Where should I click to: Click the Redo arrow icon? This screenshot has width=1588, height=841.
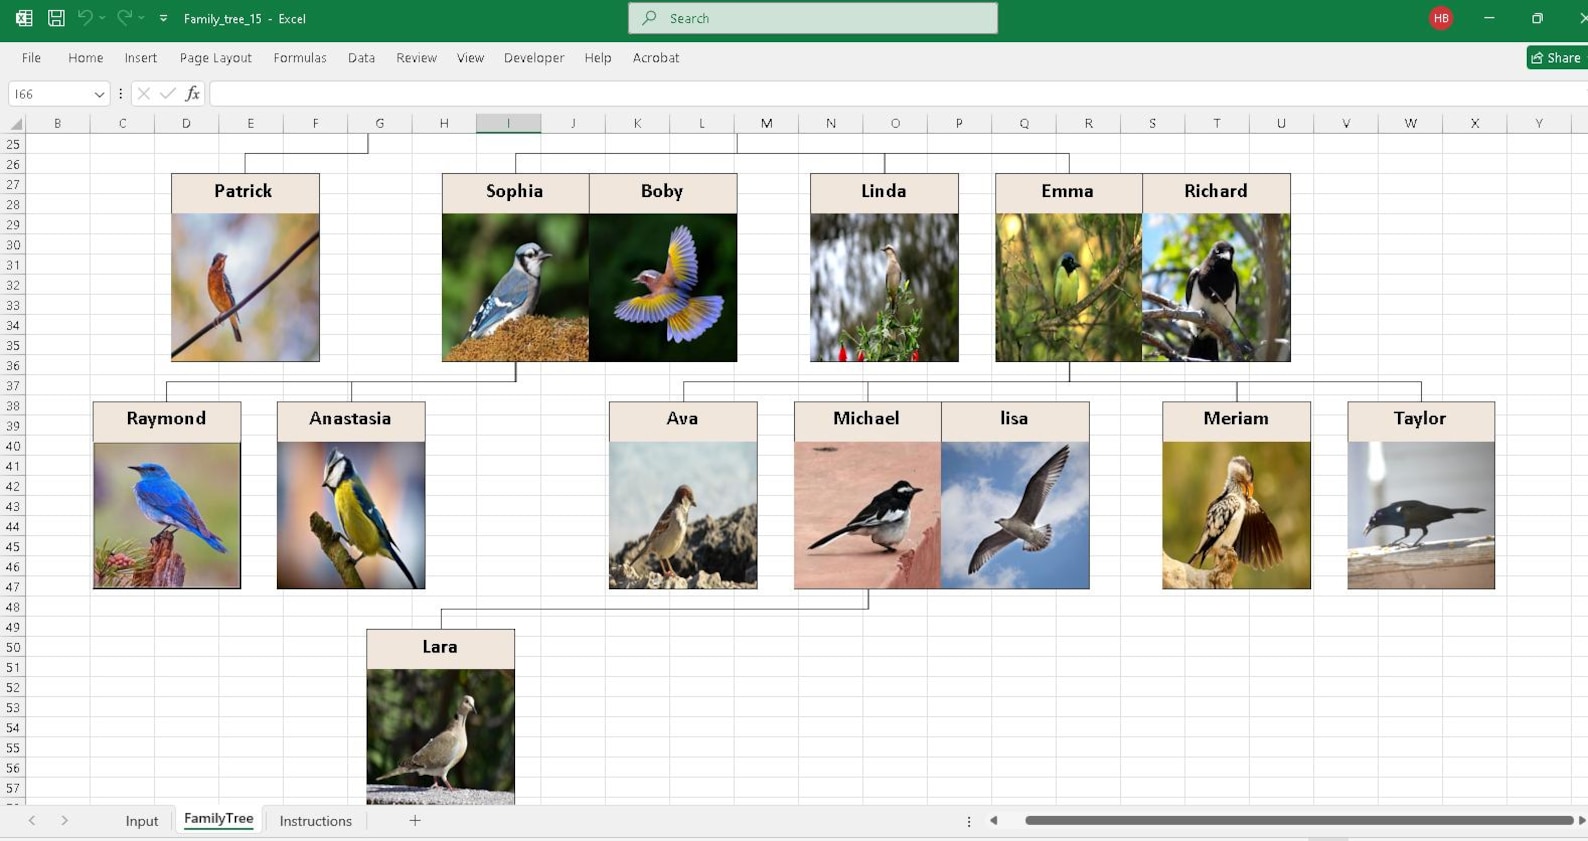pos(124,18)
